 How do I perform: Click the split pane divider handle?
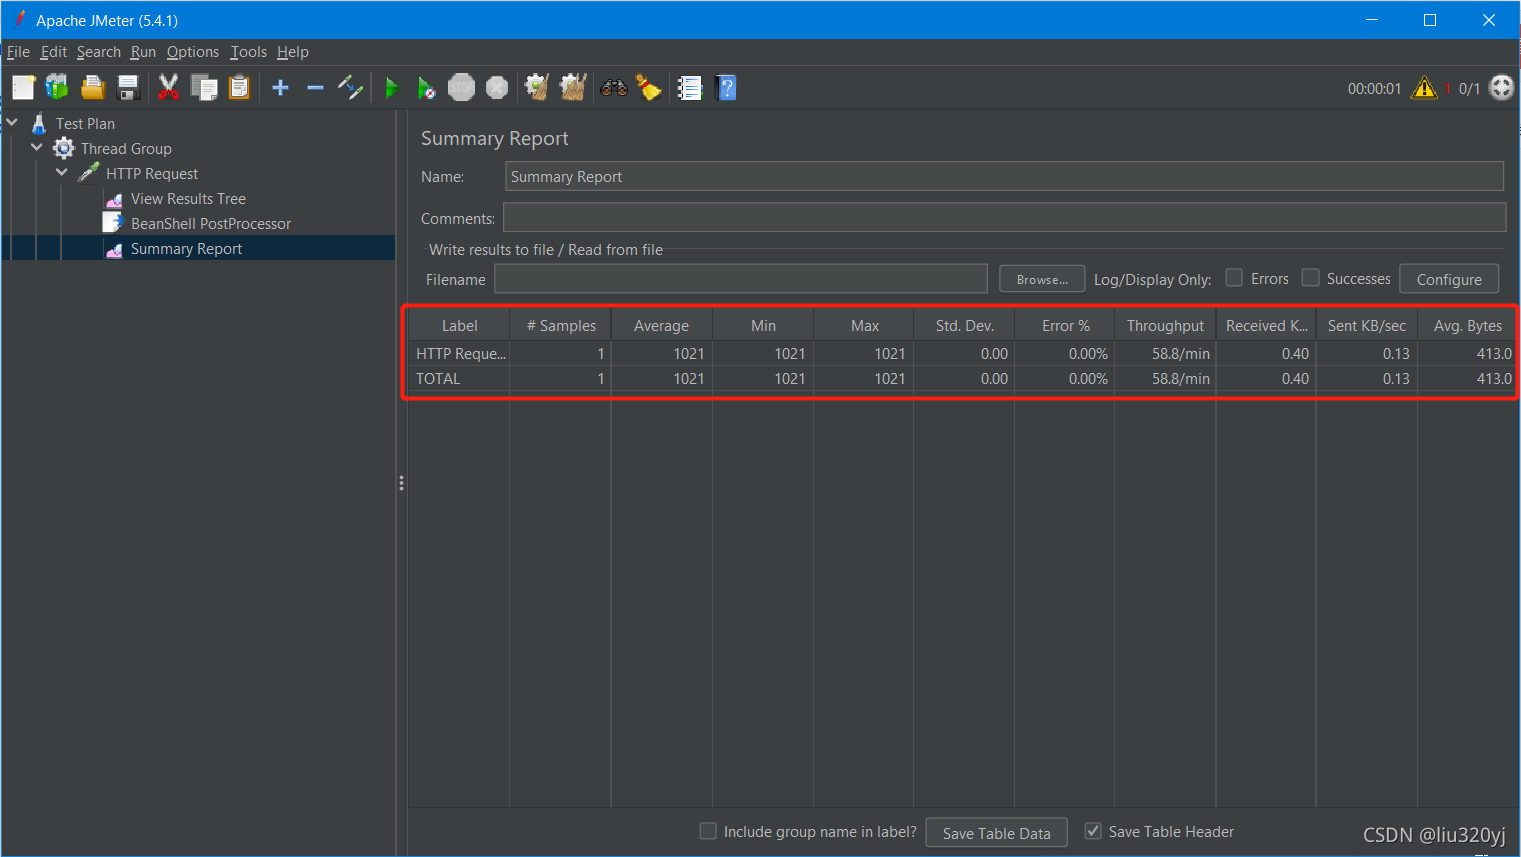pyautogui.click(x=401, y=483)
